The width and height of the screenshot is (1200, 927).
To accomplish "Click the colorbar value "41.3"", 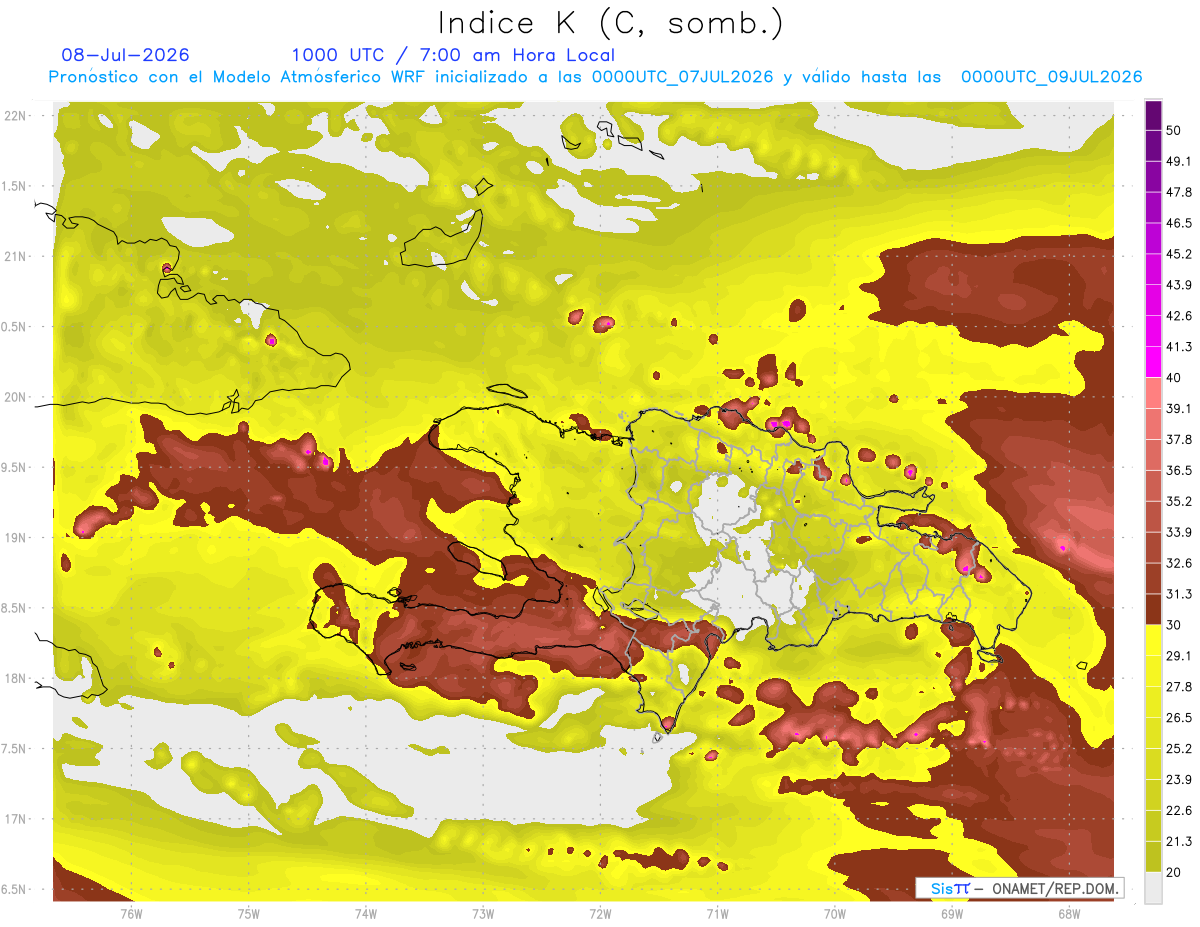I will coord(1178,347).
